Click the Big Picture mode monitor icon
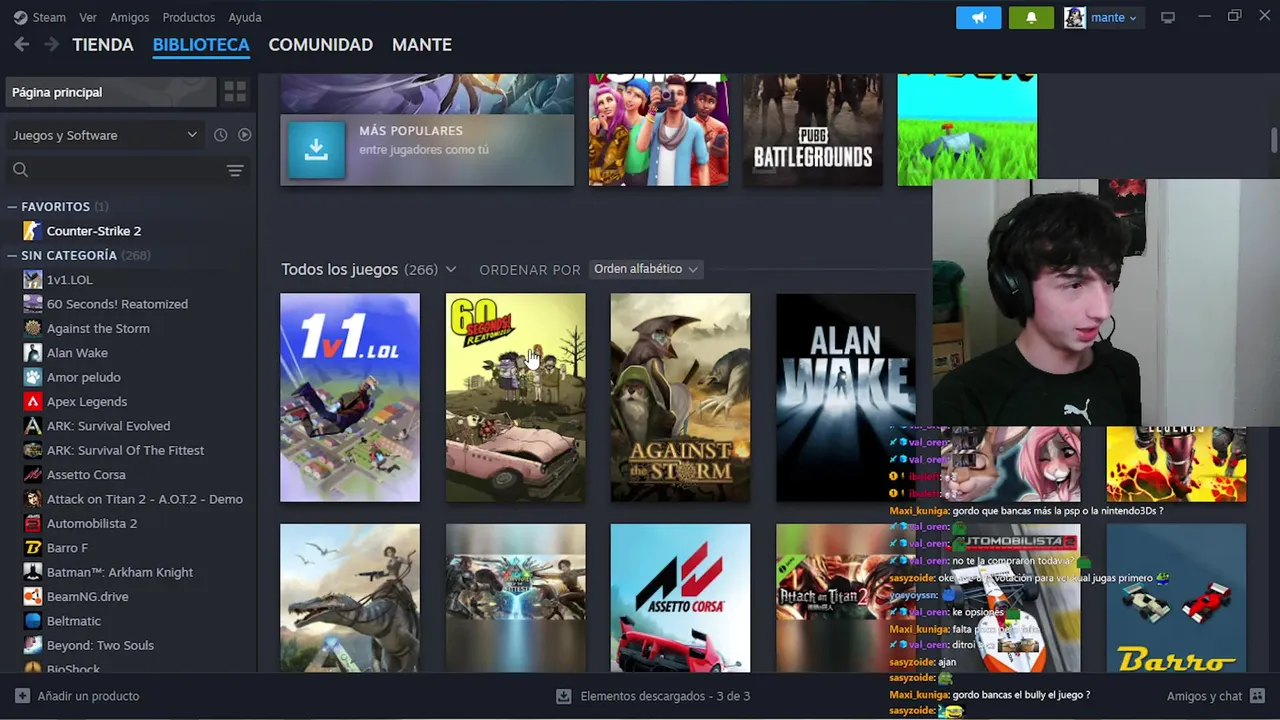Image resolution: width=1280 pixels, height=720 pixels. (1167, 17)
